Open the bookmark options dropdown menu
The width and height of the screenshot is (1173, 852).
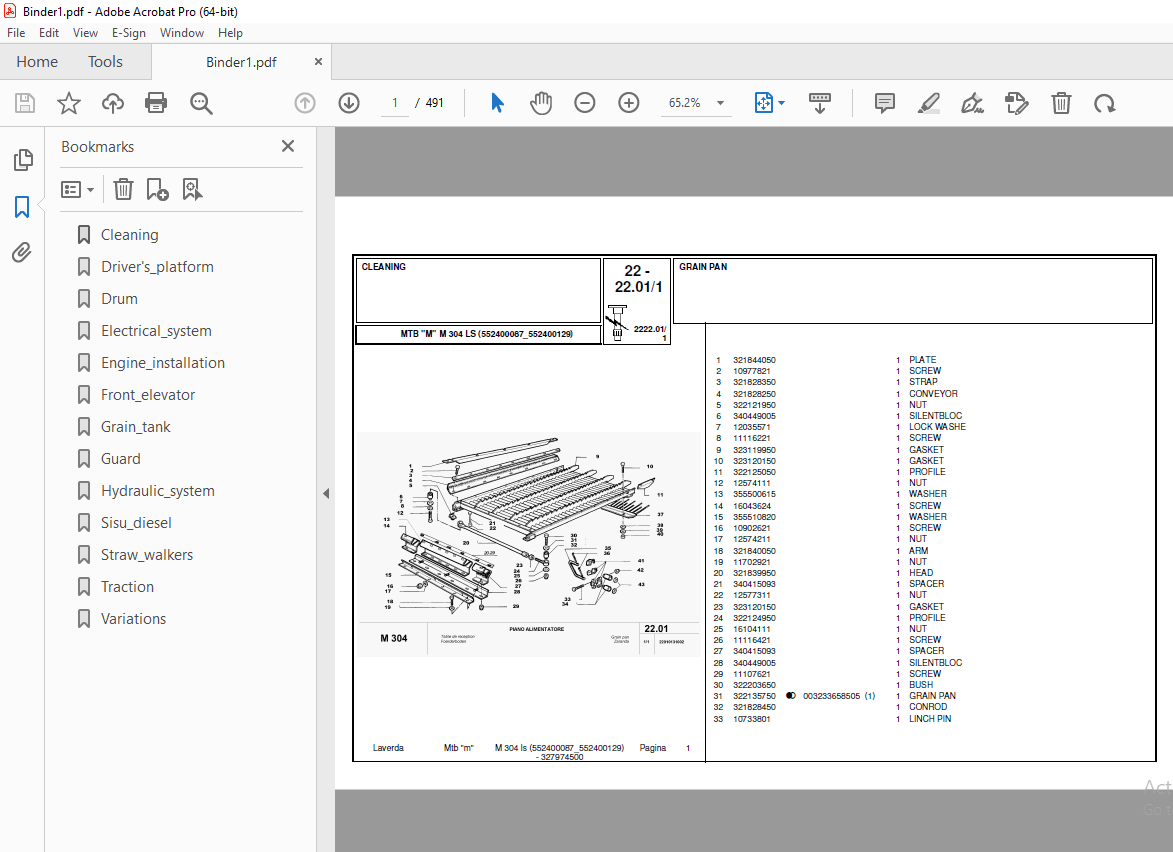77,188
